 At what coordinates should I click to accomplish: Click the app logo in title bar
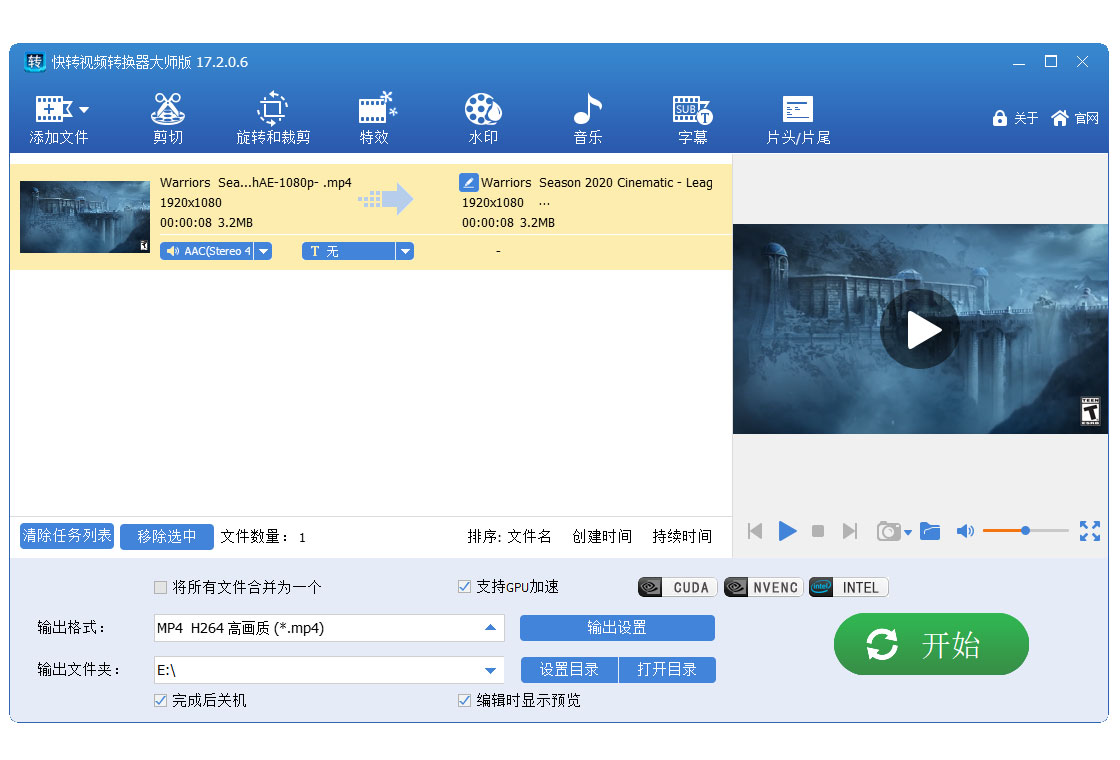tap(34, 62)
